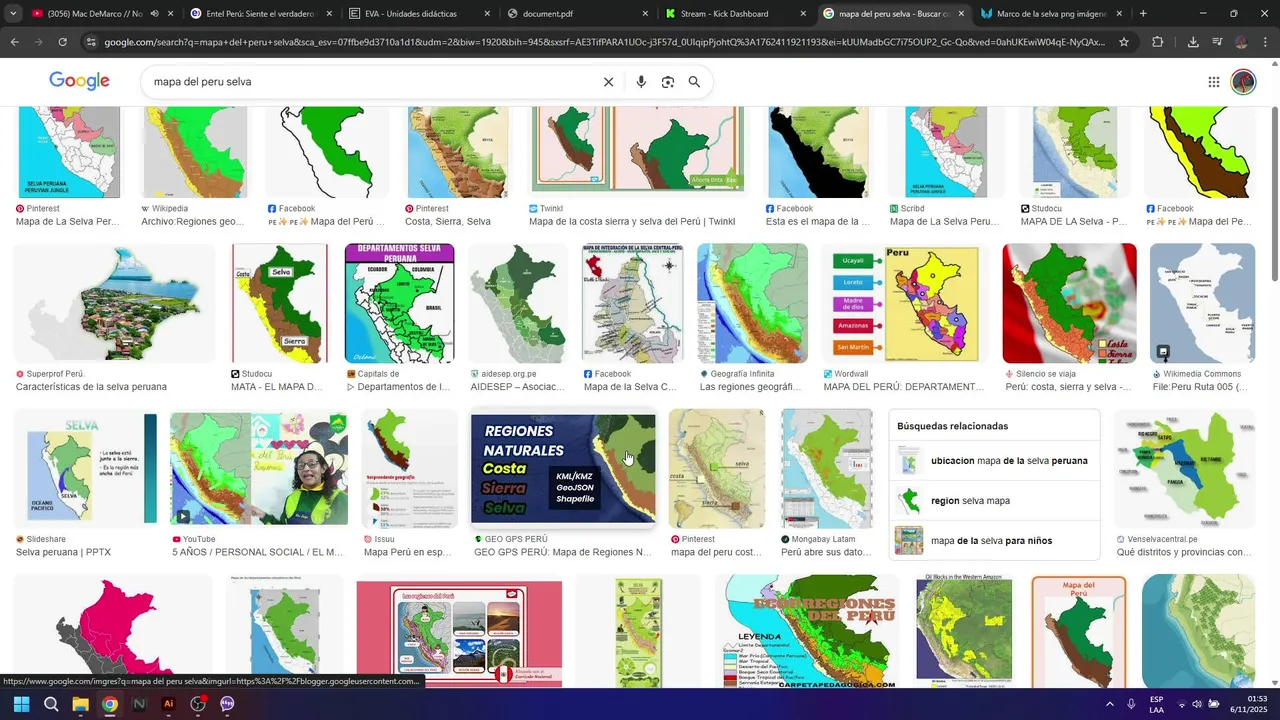1280x720 pixels.
Task: Select related search region selva mapa
Action: pos(994,501)
